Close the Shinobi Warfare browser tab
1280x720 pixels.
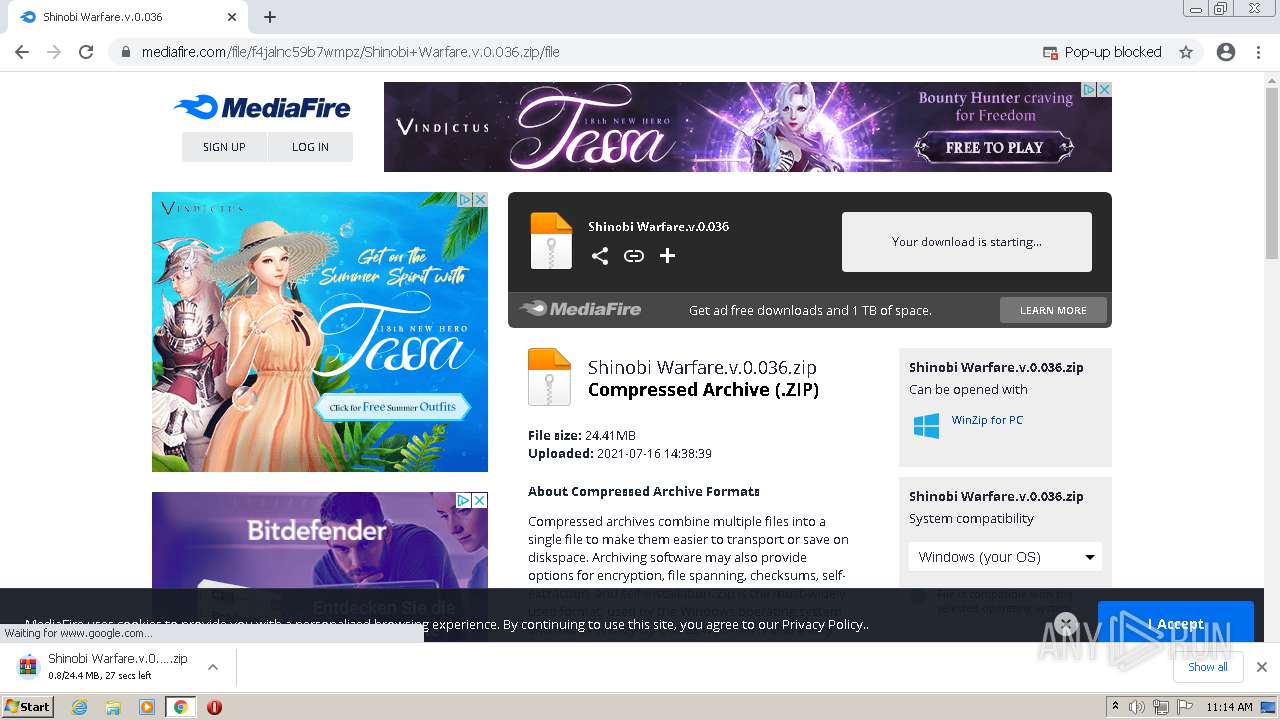[232, 17]
